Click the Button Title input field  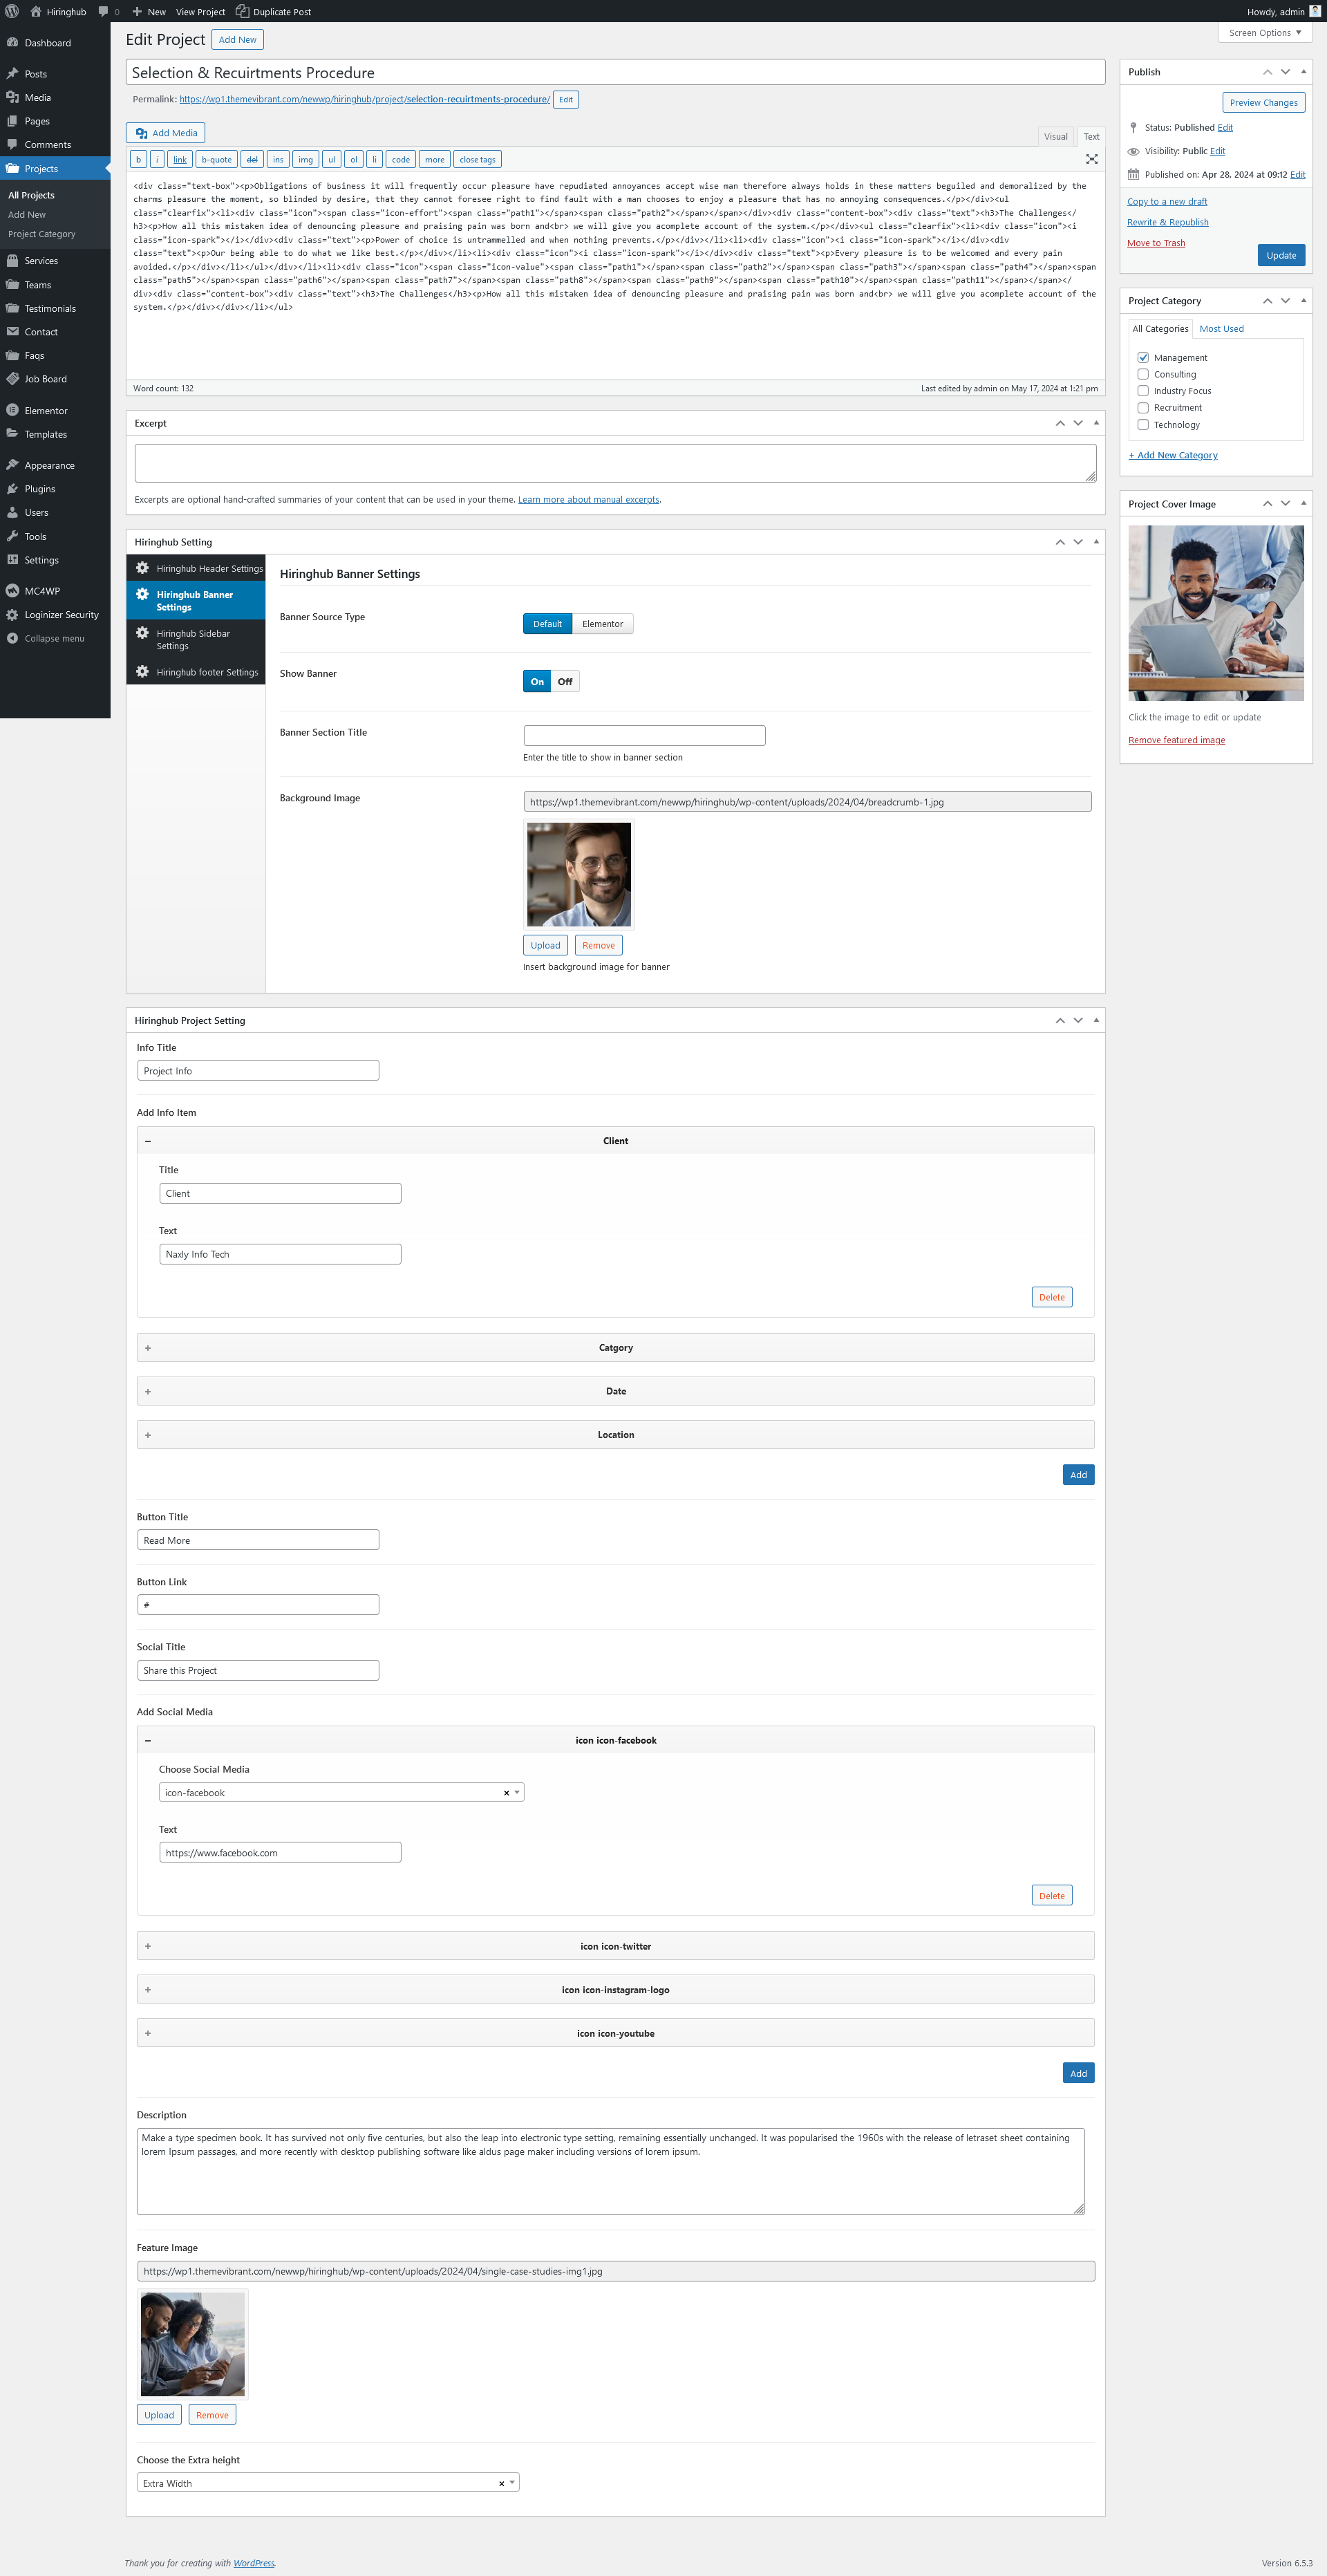tap(258, 1540)
